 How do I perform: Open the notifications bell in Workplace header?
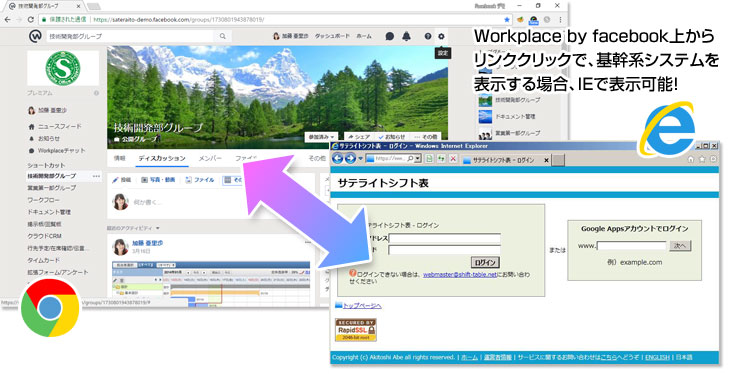[x=406, y=36]
